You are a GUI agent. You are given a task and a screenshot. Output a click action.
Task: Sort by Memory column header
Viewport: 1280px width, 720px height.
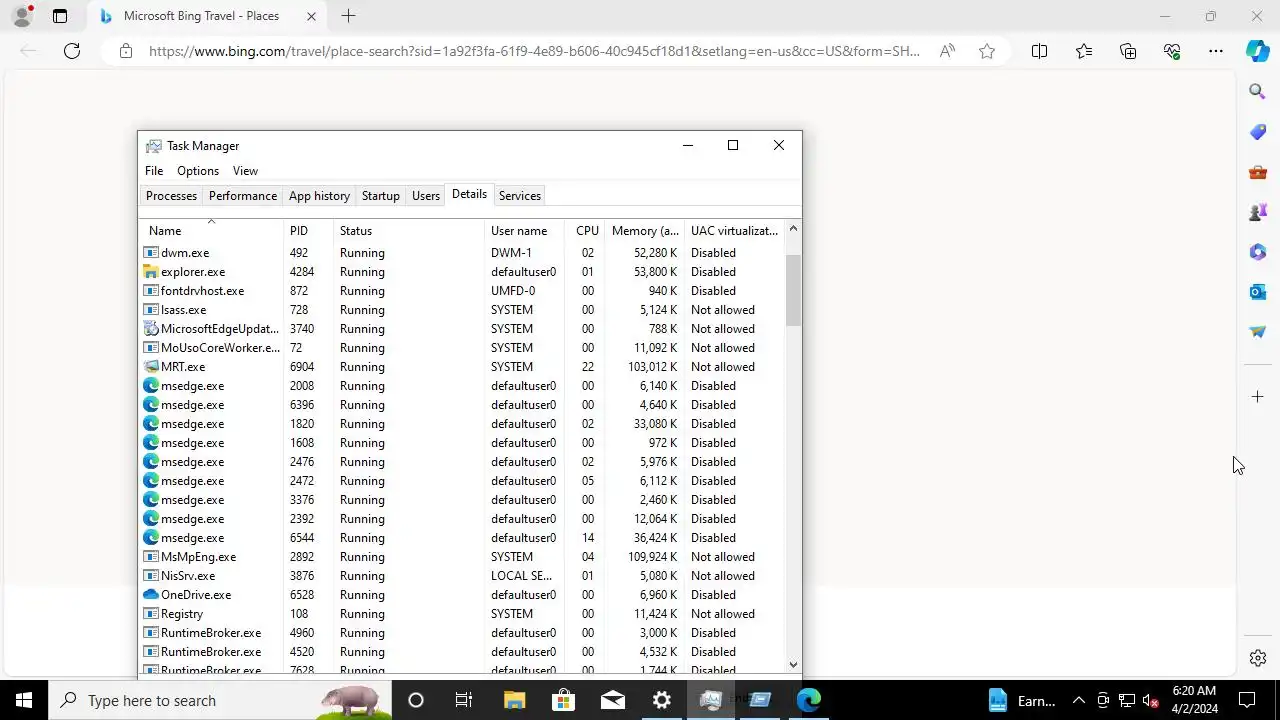645,231
